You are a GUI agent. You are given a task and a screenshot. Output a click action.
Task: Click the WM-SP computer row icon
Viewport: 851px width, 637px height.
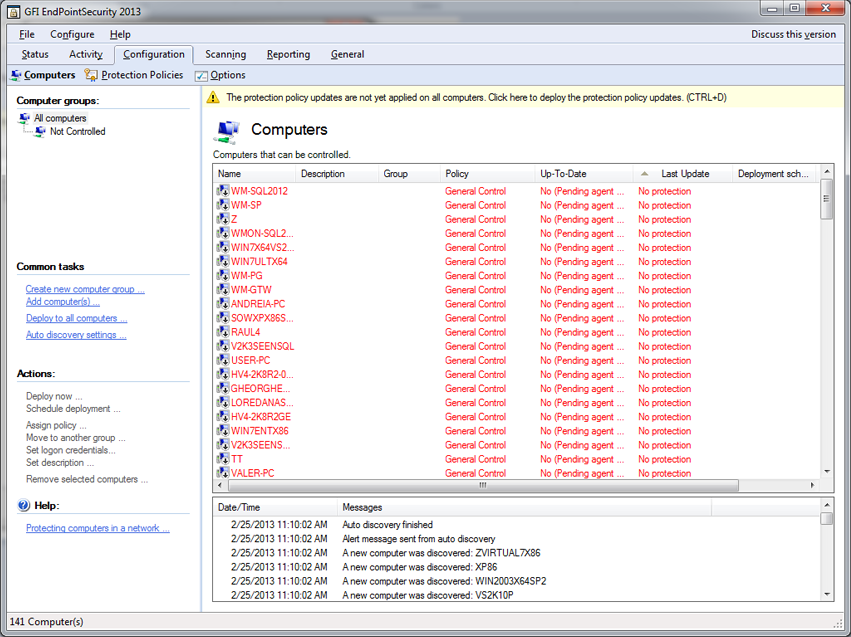223,205
